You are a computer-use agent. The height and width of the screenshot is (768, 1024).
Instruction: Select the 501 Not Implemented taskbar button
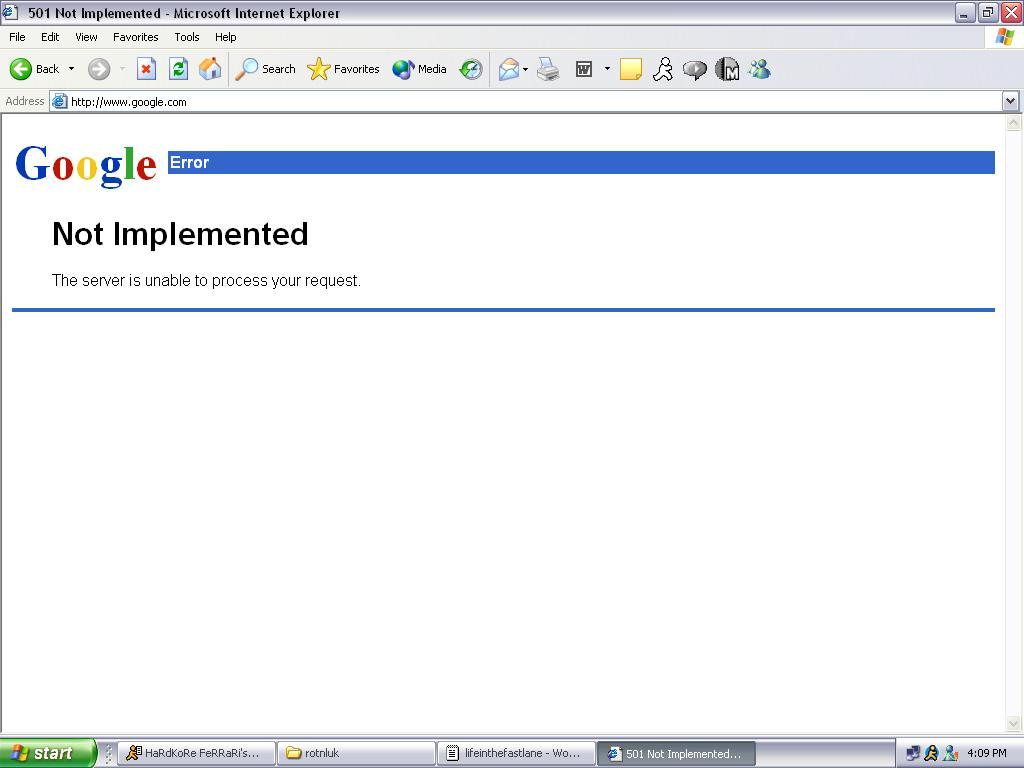tap(676, 753)
